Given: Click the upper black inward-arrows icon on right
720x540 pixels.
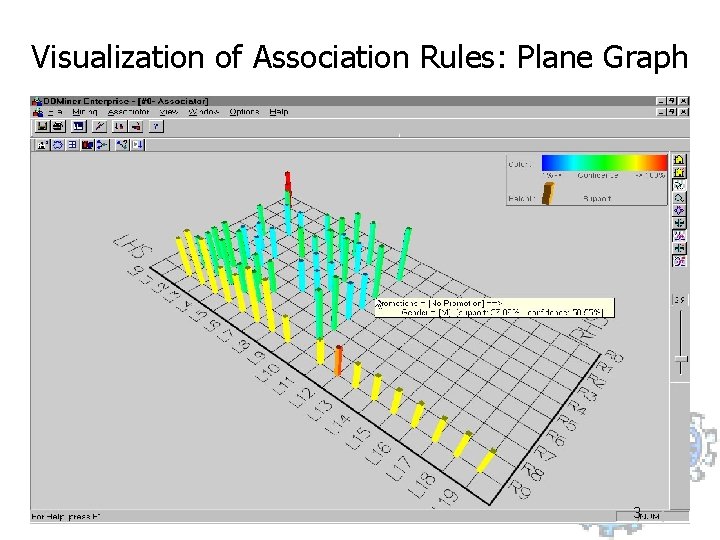Looking at the screenshot, I should pos(679,223).
